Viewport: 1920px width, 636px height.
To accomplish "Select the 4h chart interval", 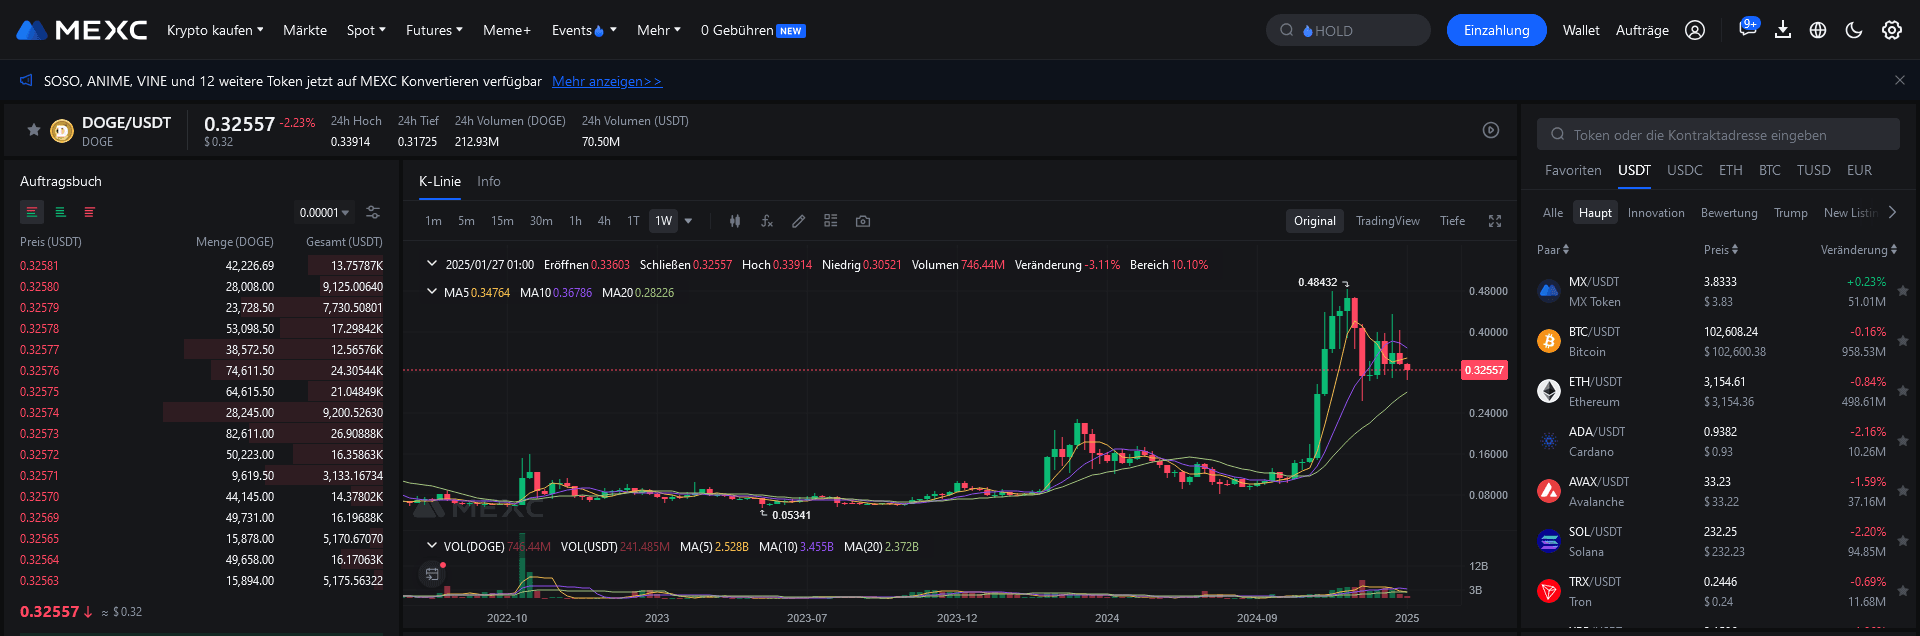I will tap(604, 221).
